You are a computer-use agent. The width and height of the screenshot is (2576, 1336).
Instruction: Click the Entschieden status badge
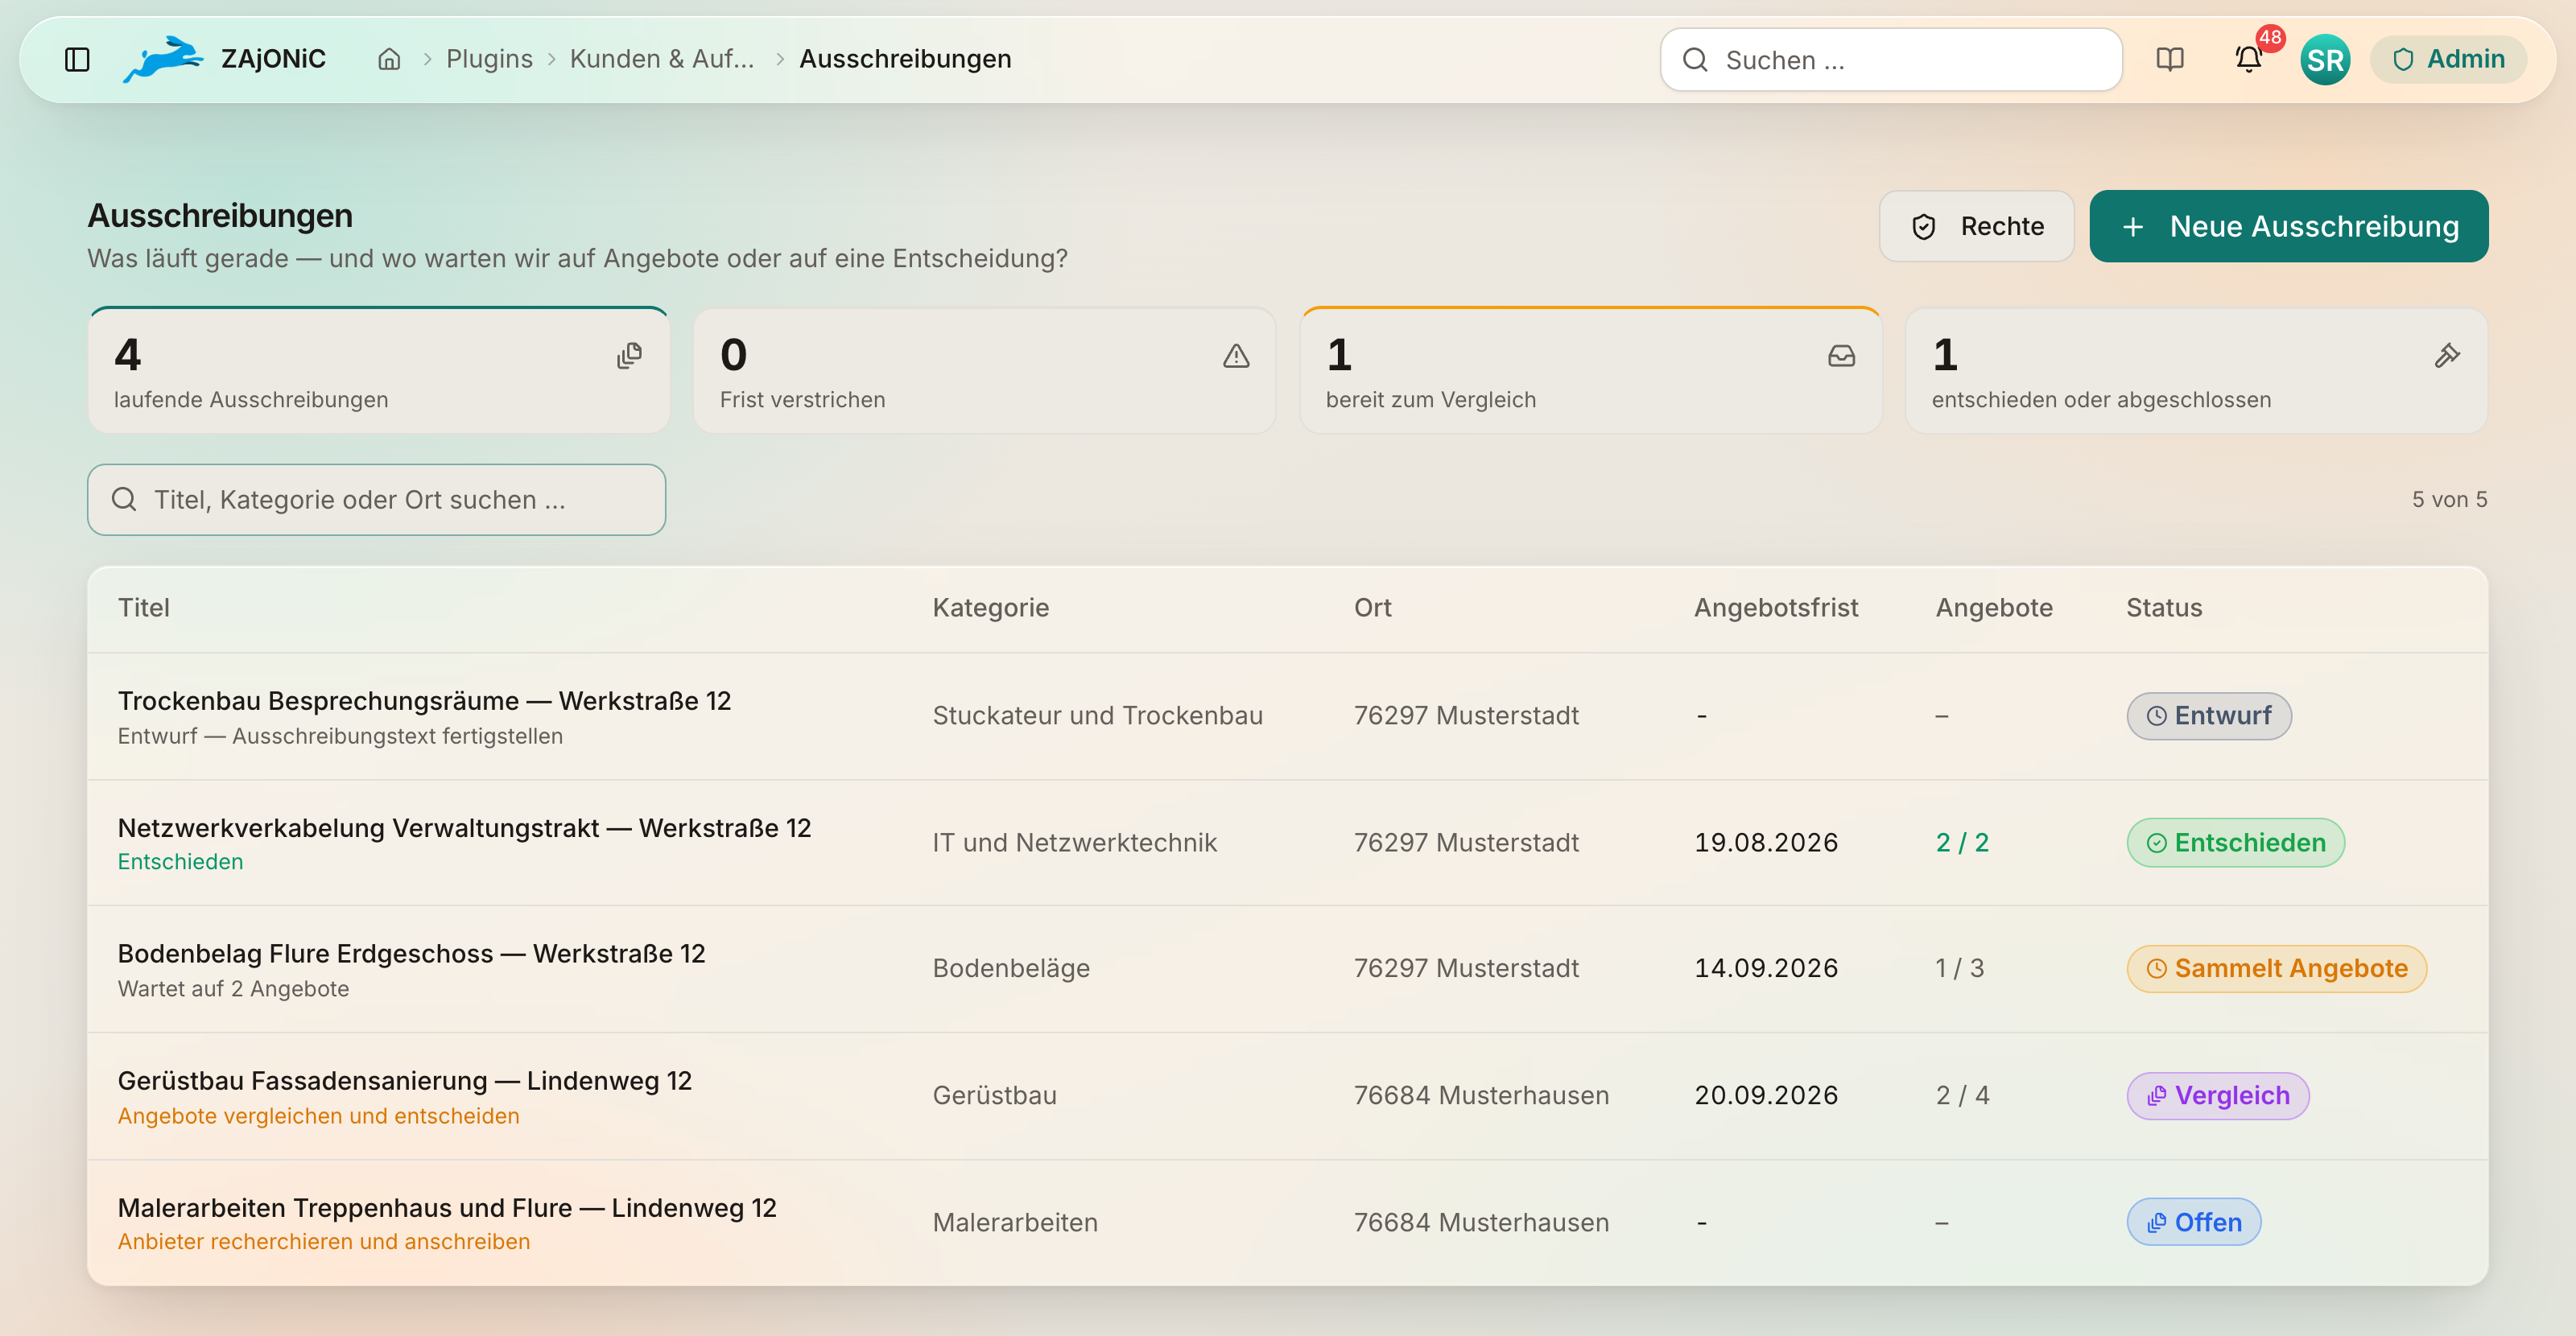point(2235,843)
